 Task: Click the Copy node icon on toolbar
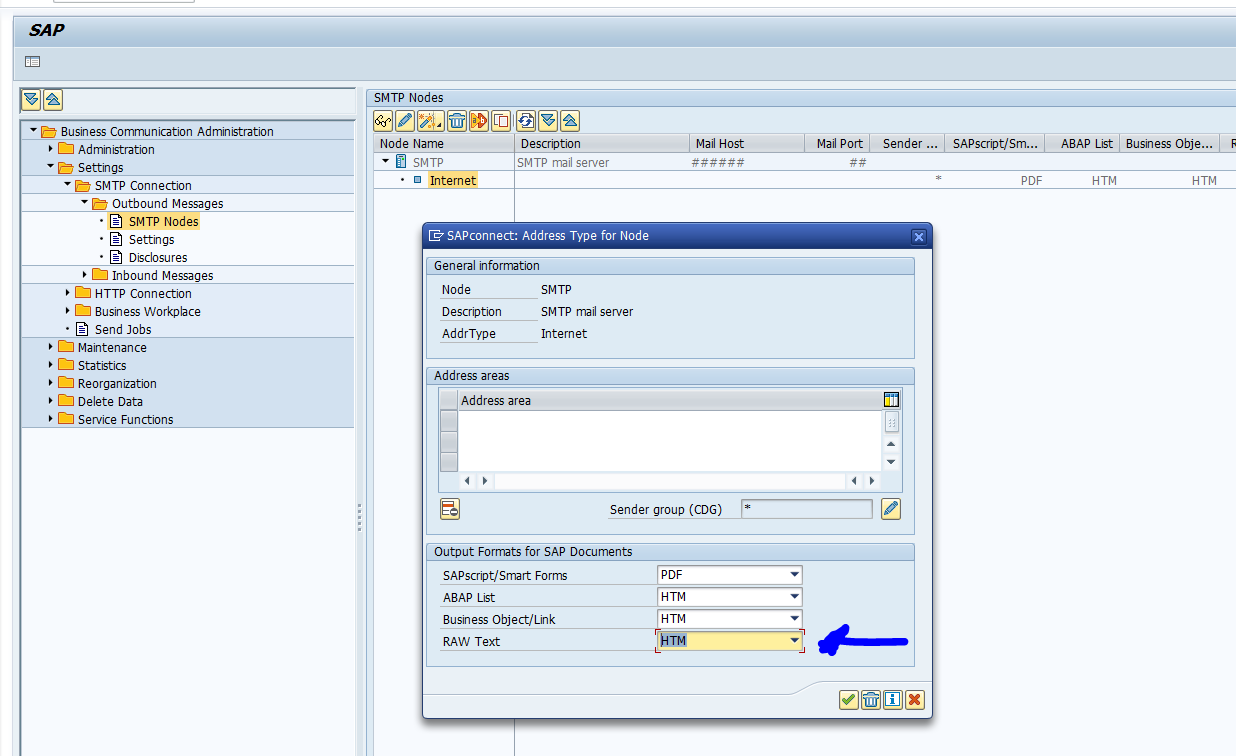coord(500,121)
